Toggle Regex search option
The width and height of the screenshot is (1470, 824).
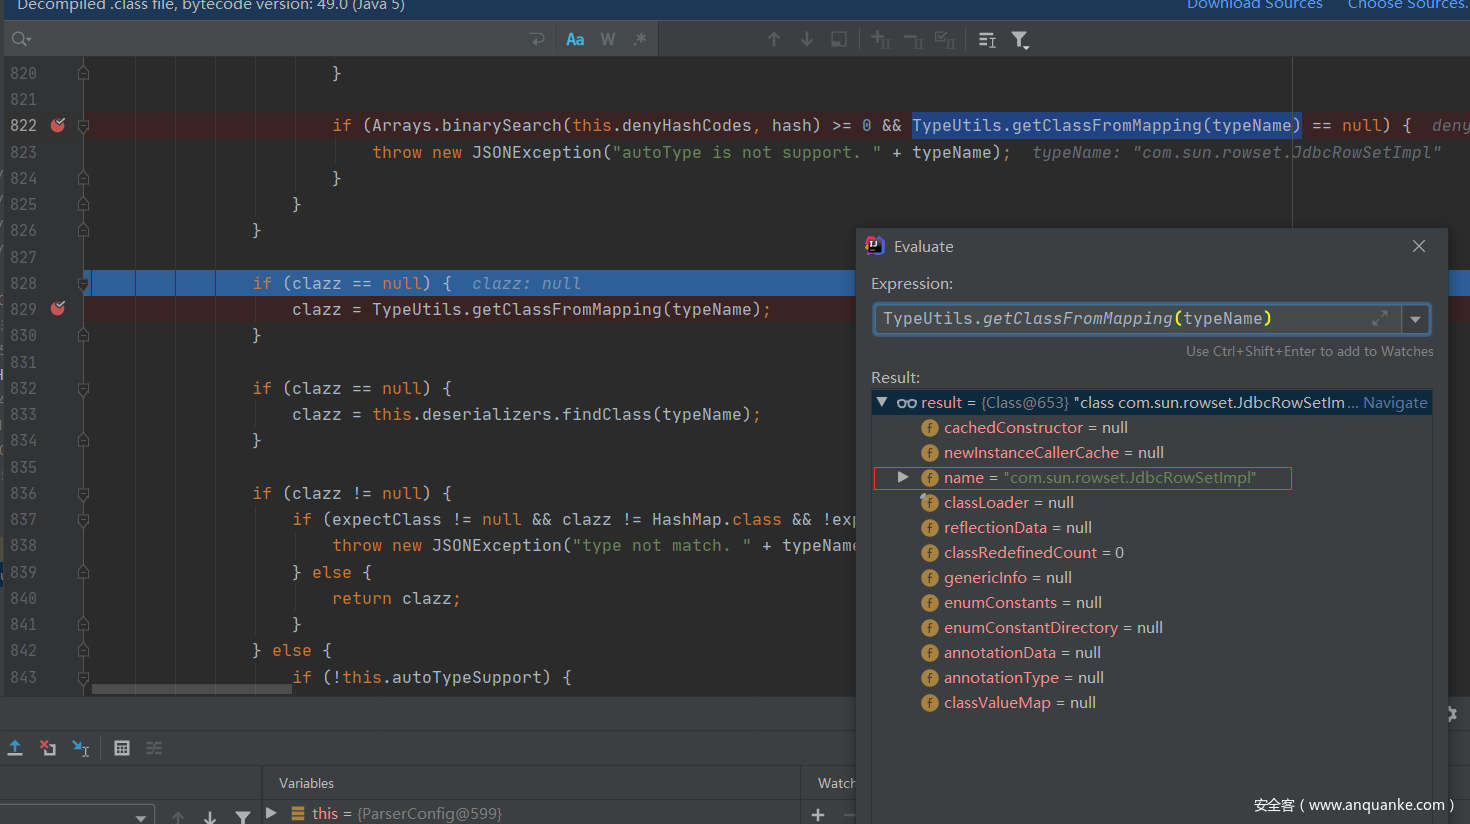click(x=640, y=40)
